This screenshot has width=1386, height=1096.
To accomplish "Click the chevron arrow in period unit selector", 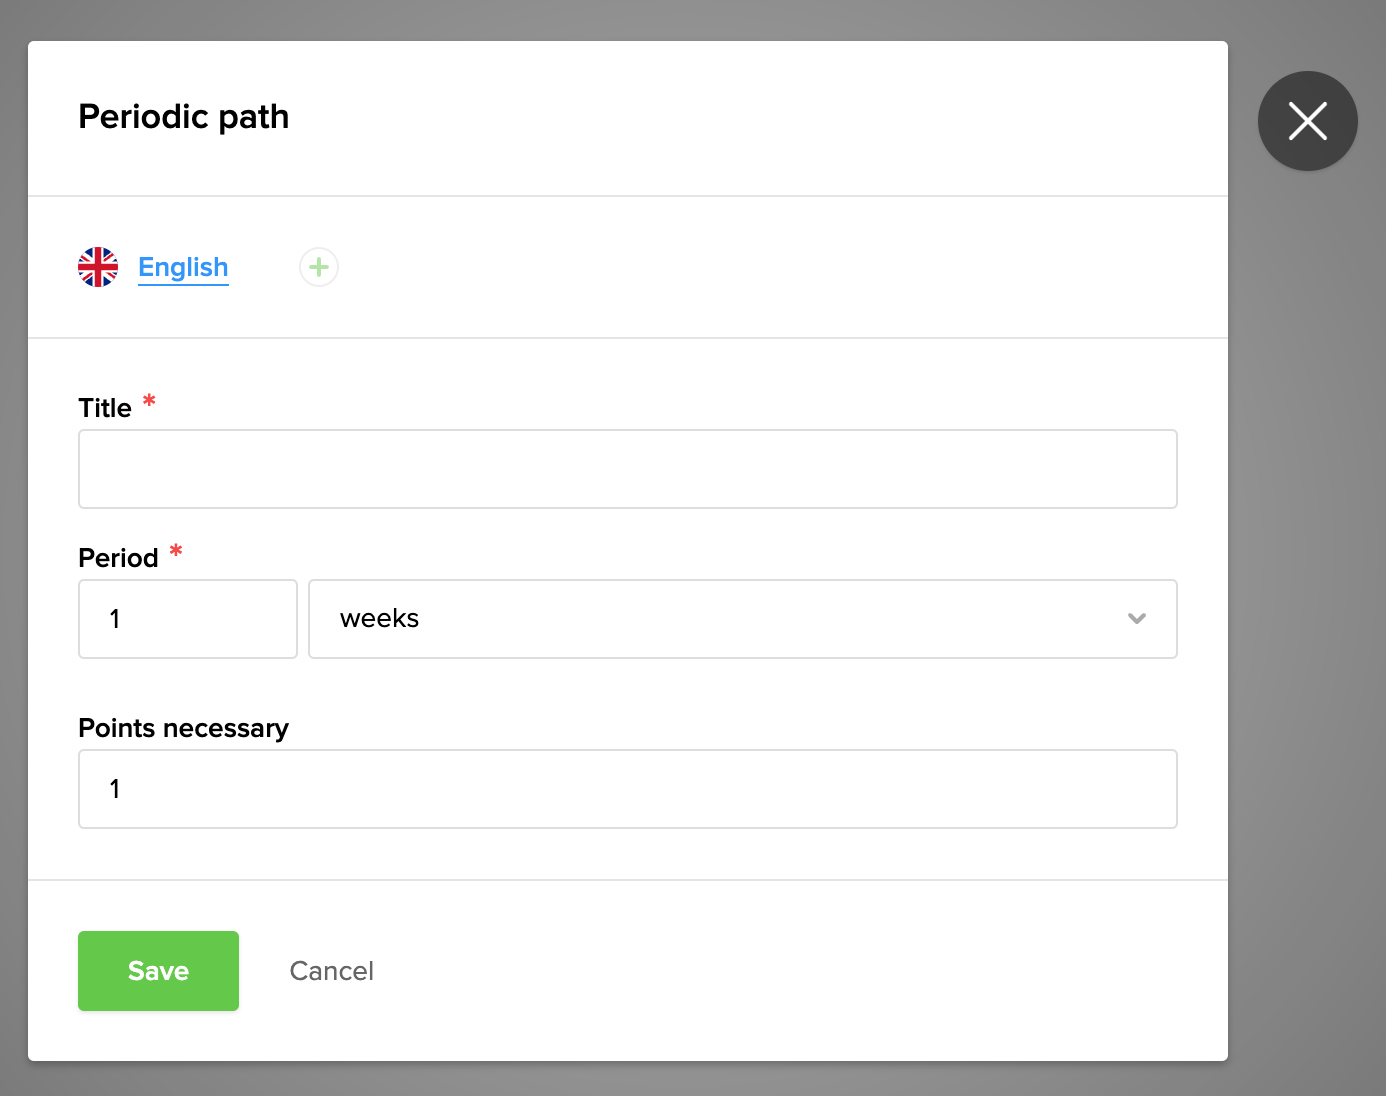I will click(1136, 619).
